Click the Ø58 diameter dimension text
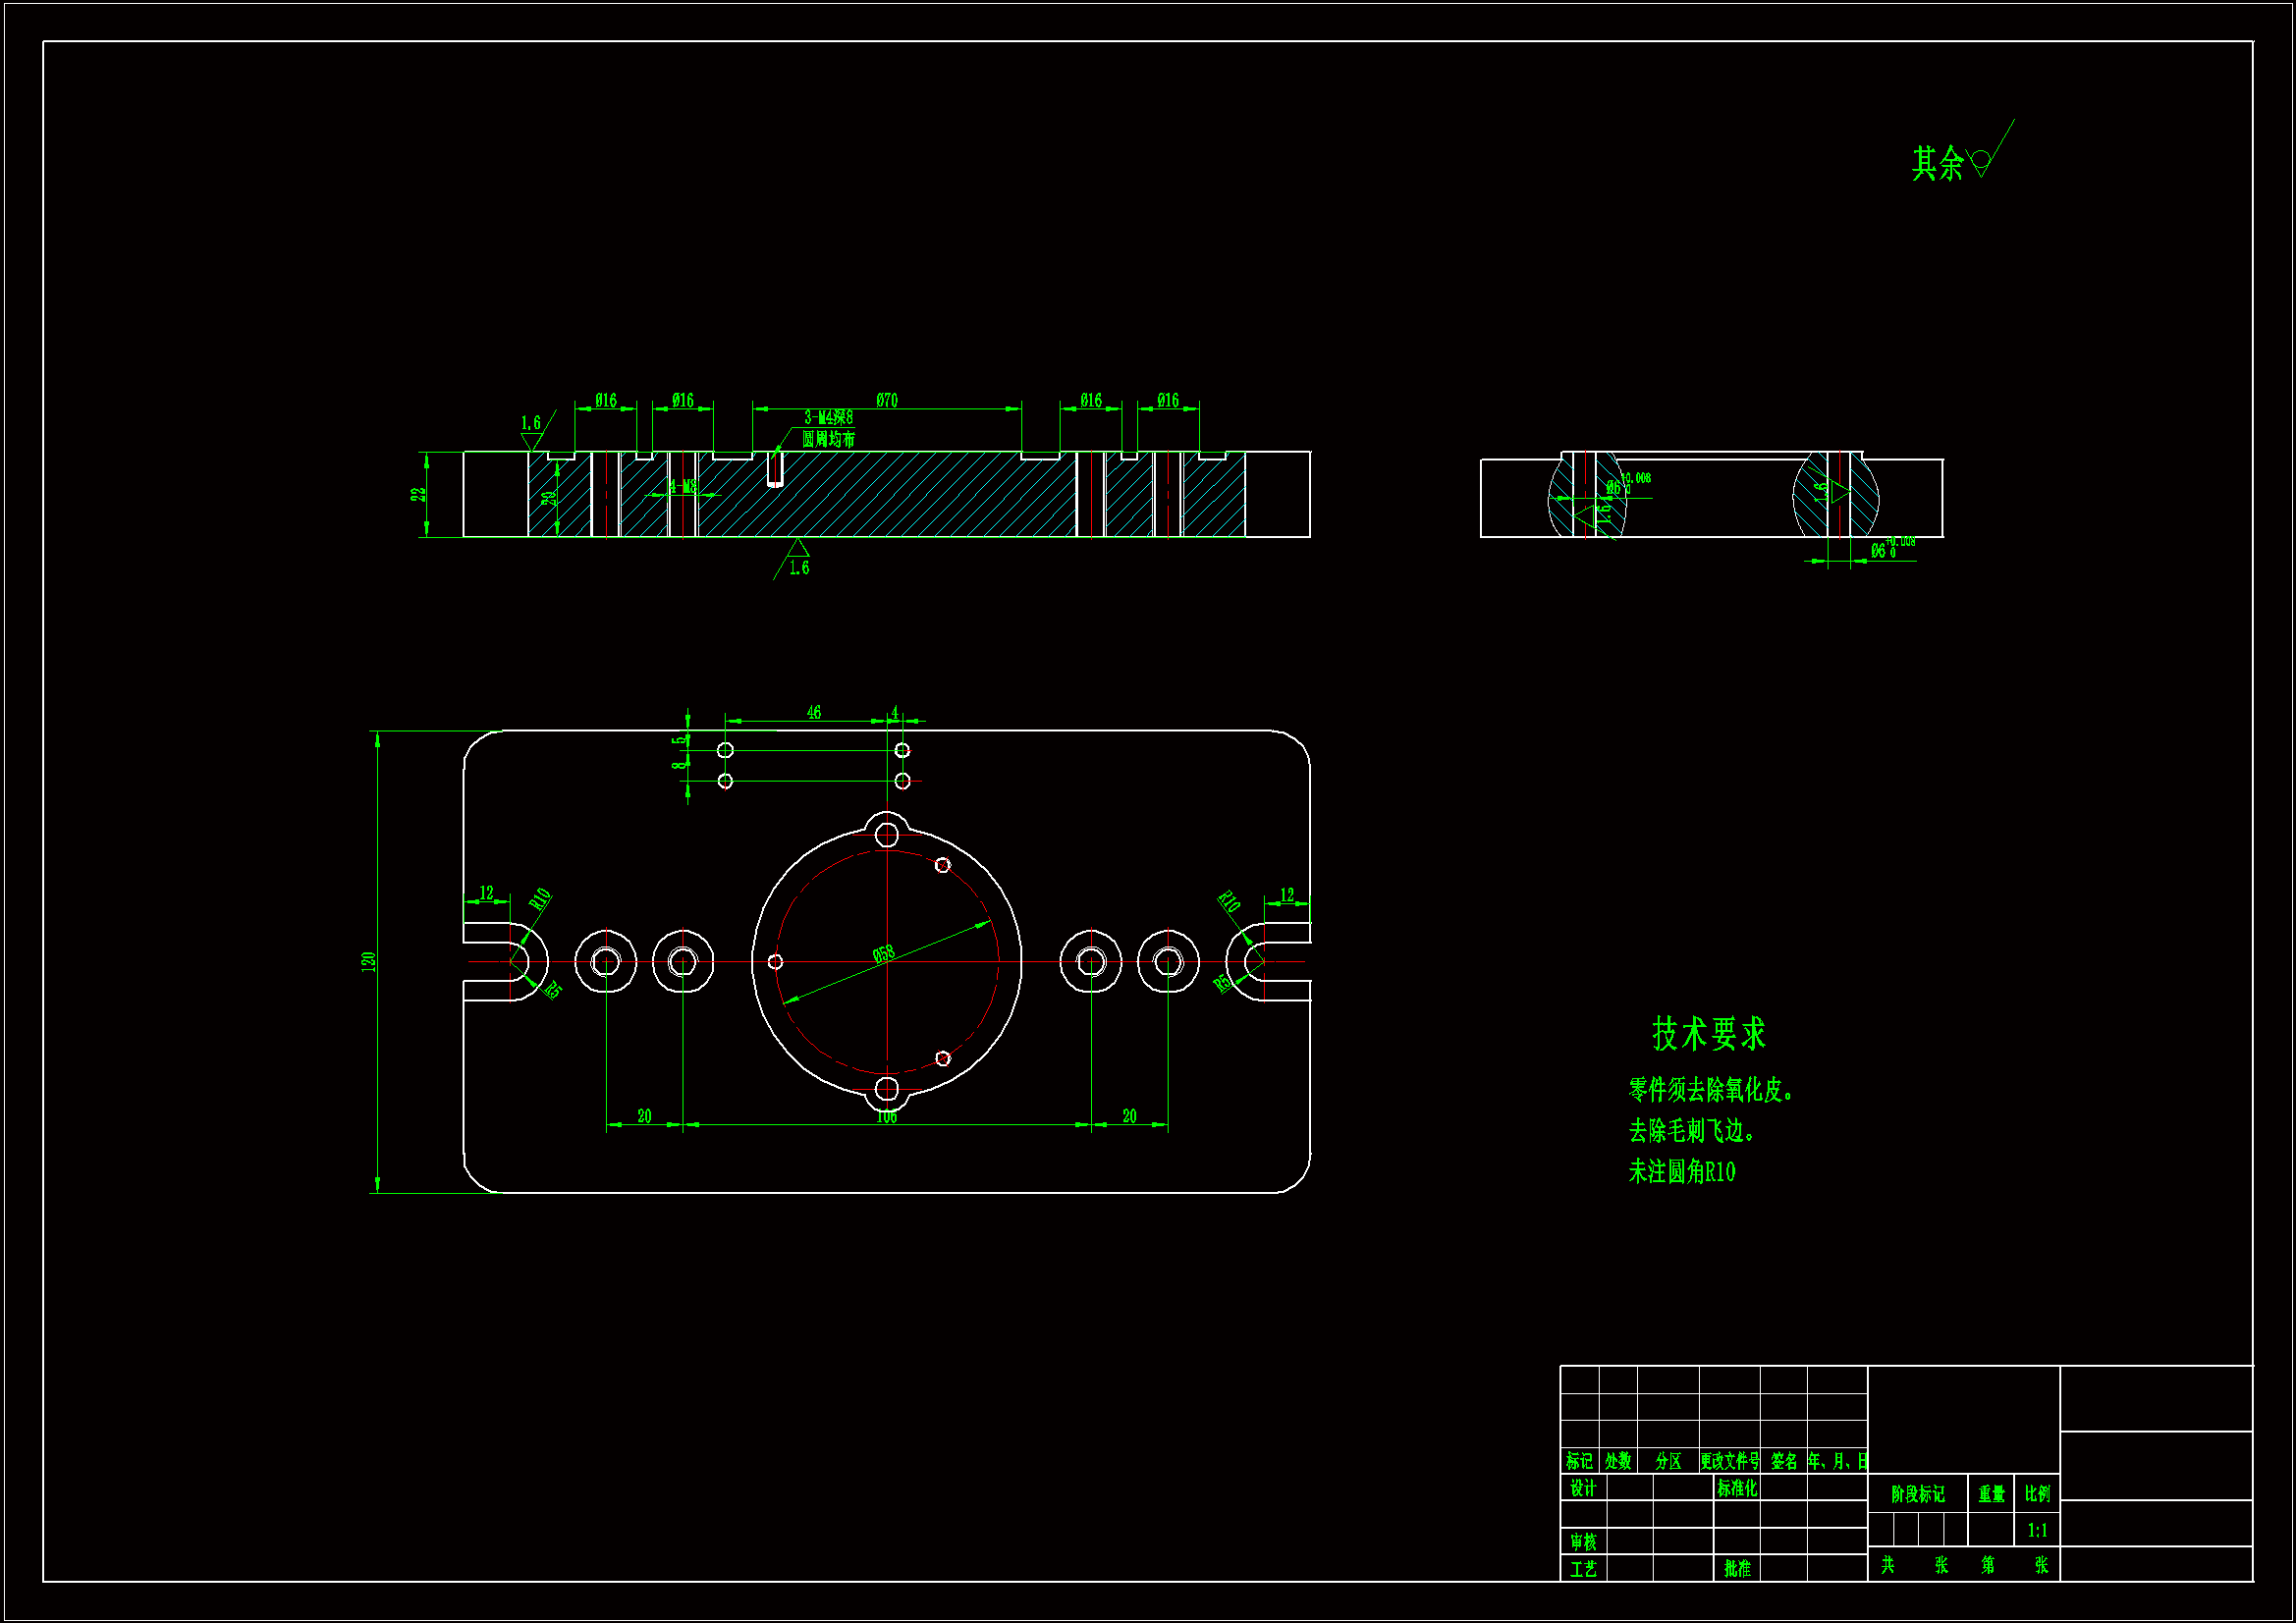Viewport: 2296px width, 1623px height. click(x=883, y=954)
